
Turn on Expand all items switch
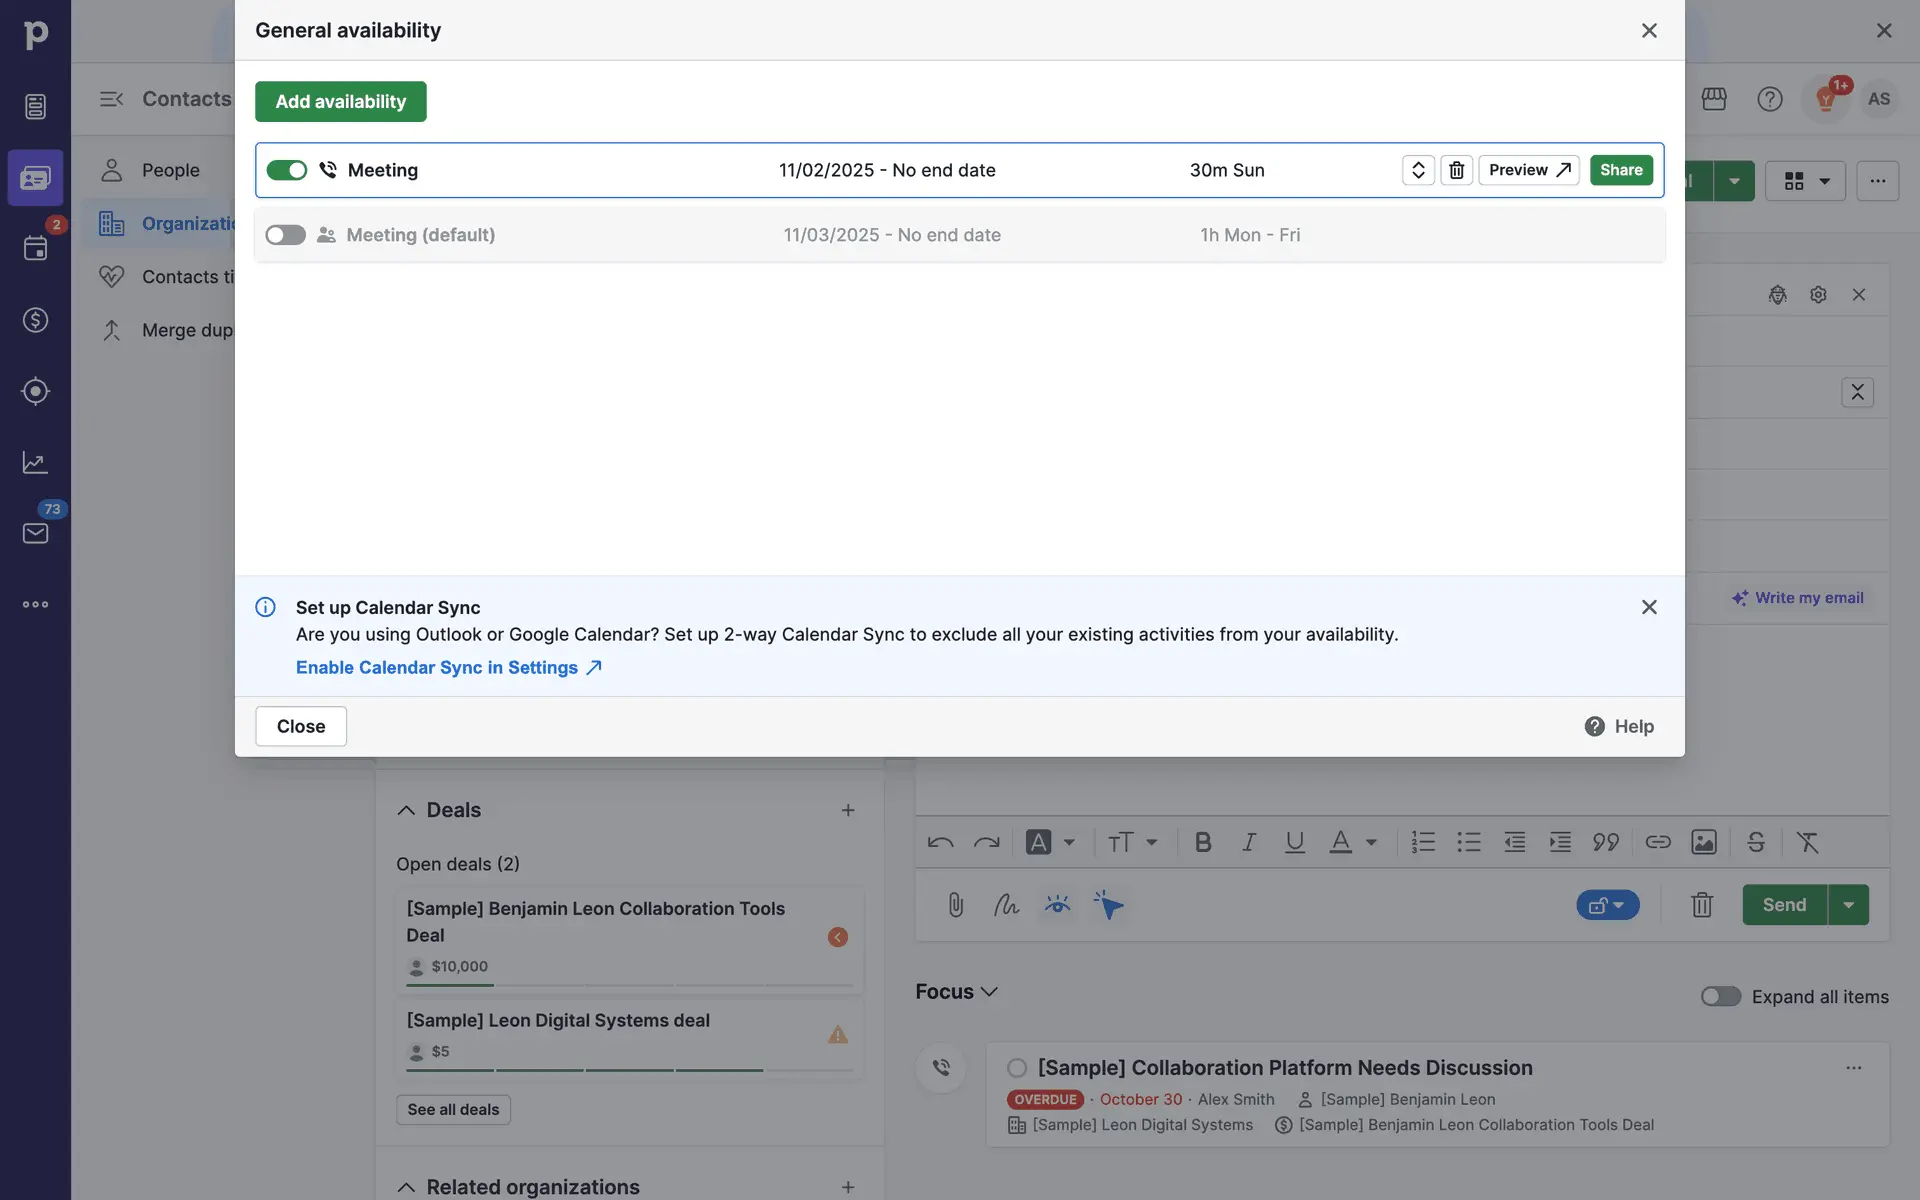[1720, 996]
